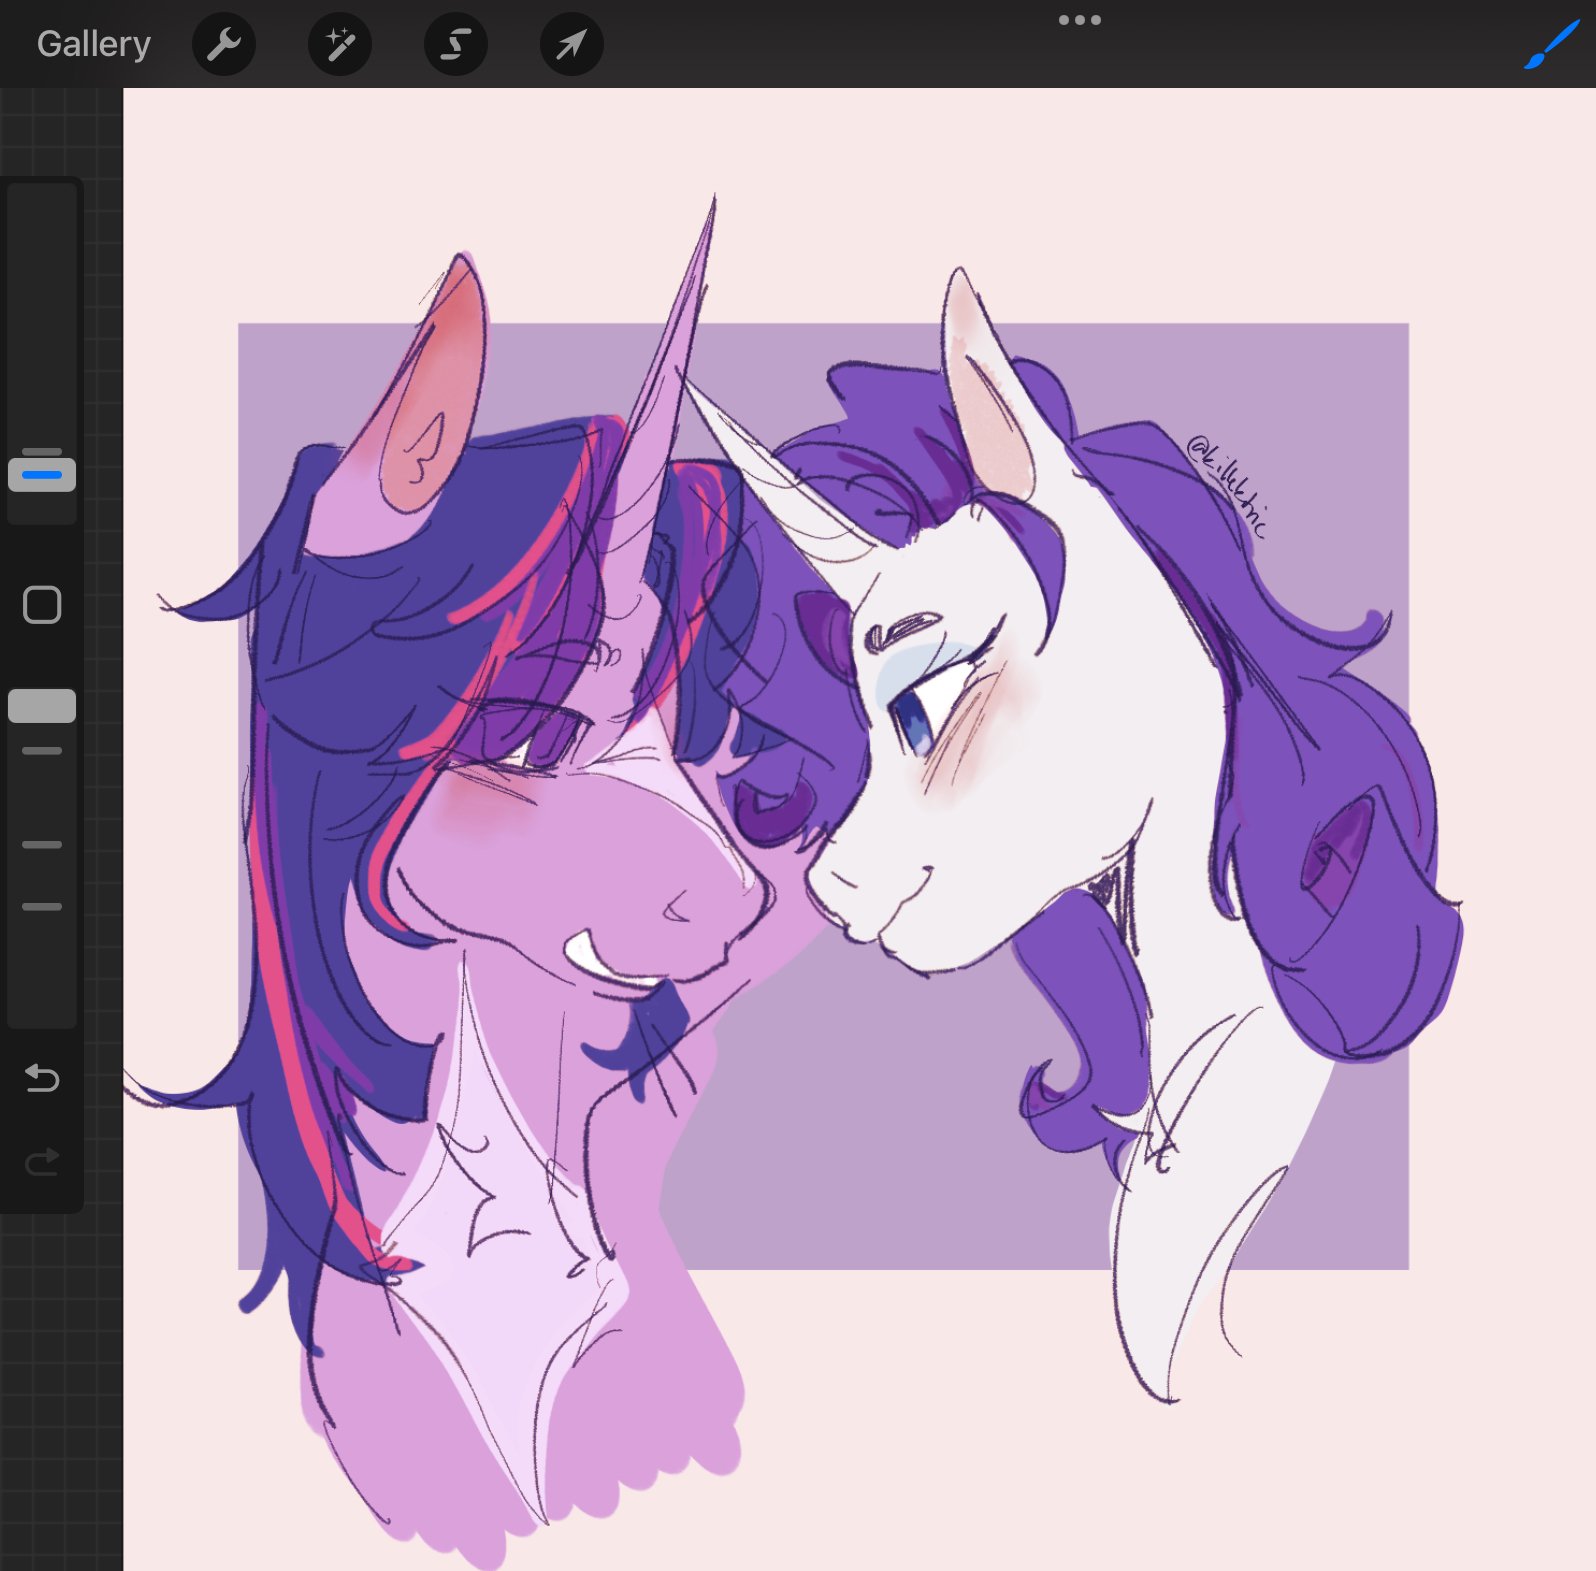Undo the last stroke

(x=42, y=1078)
